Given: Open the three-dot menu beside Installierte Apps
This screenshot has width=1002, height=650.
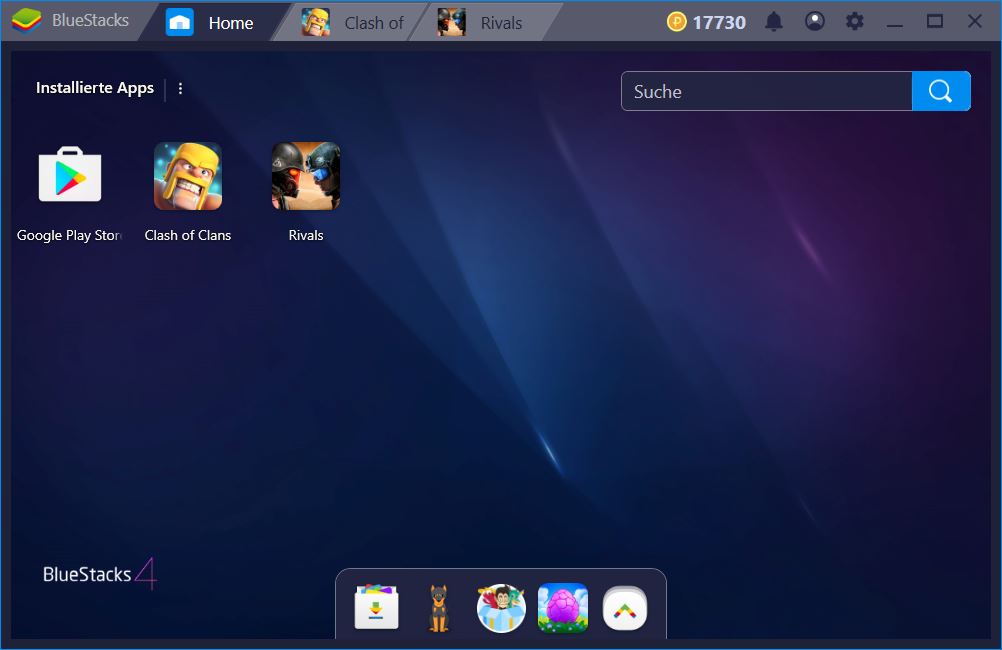Looking at the screenshot, I should coord(180,88).
